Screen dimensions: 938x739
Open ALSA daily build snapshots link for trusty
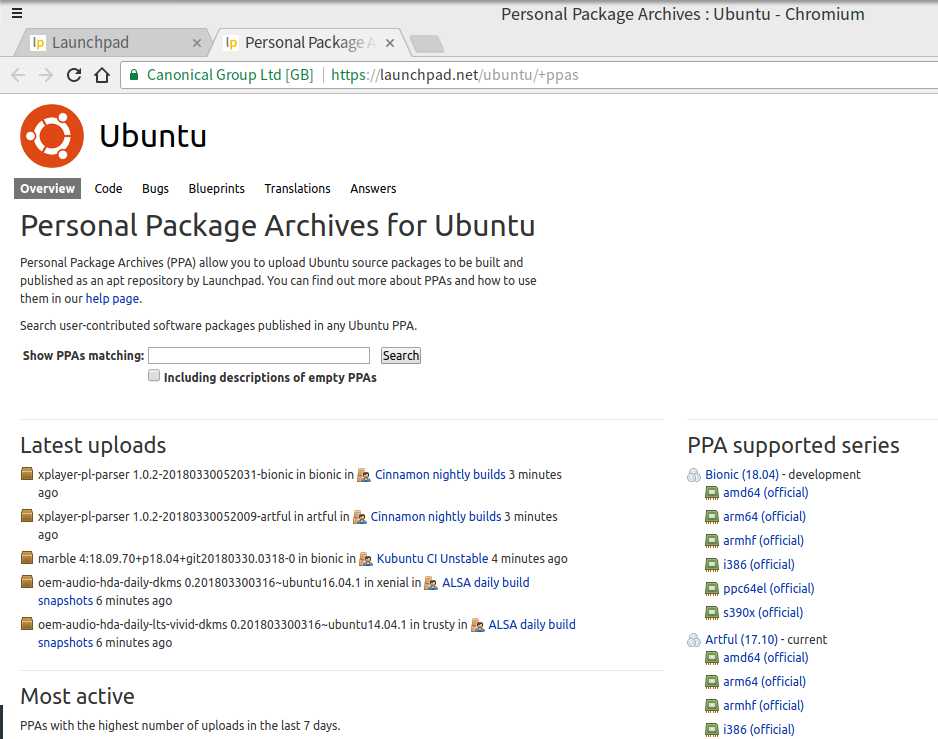532,624
